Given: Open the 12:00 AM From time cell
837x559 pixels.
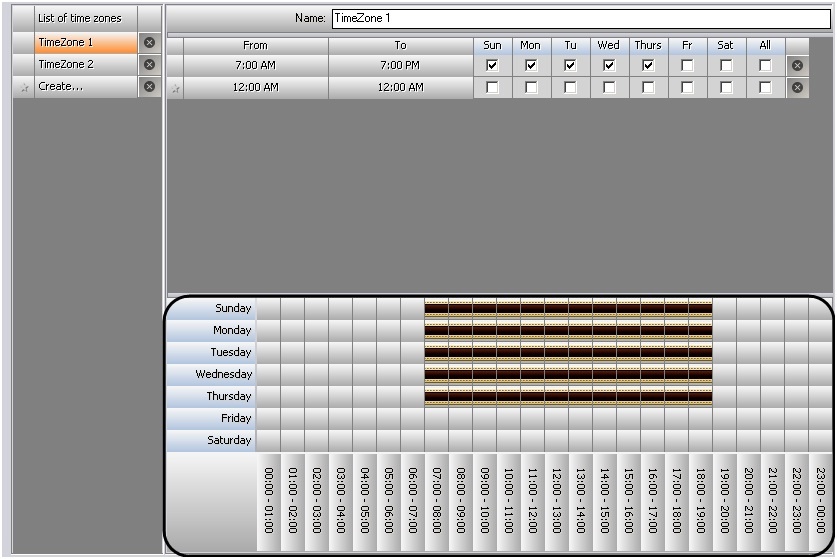Looking at the screenshot, I should [255, 87].
